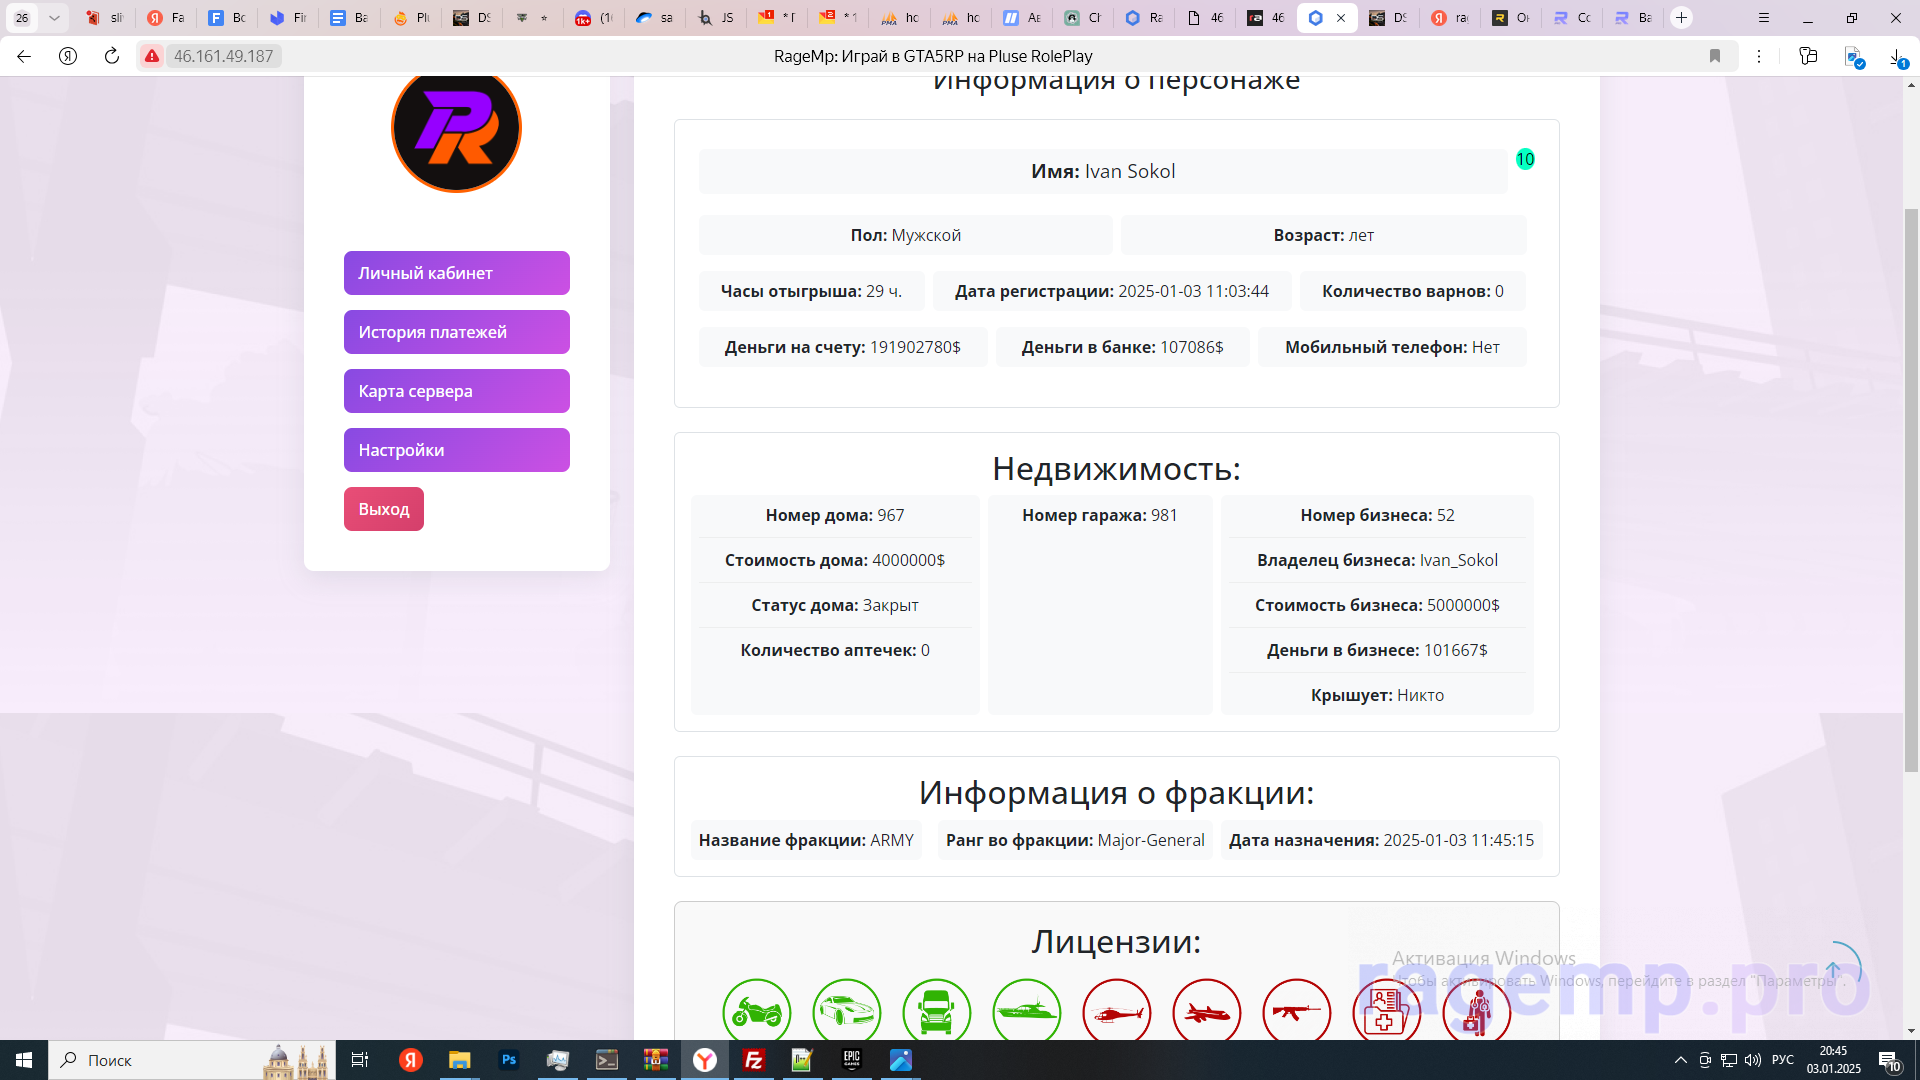The height and width of the screenshot is (1080, 1920).
Task: Open Epic Games from taskbar
Action: point(852,1060)
